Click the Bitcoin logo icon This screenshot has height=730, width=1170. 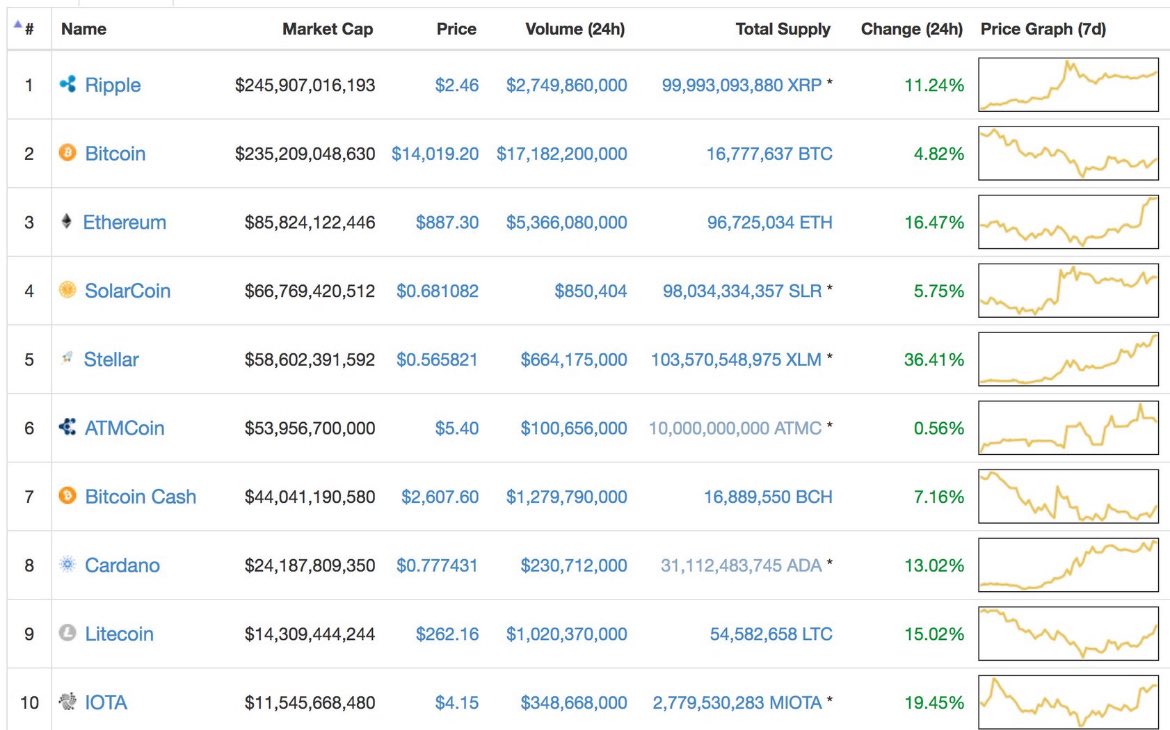click(x=67, y=153)
